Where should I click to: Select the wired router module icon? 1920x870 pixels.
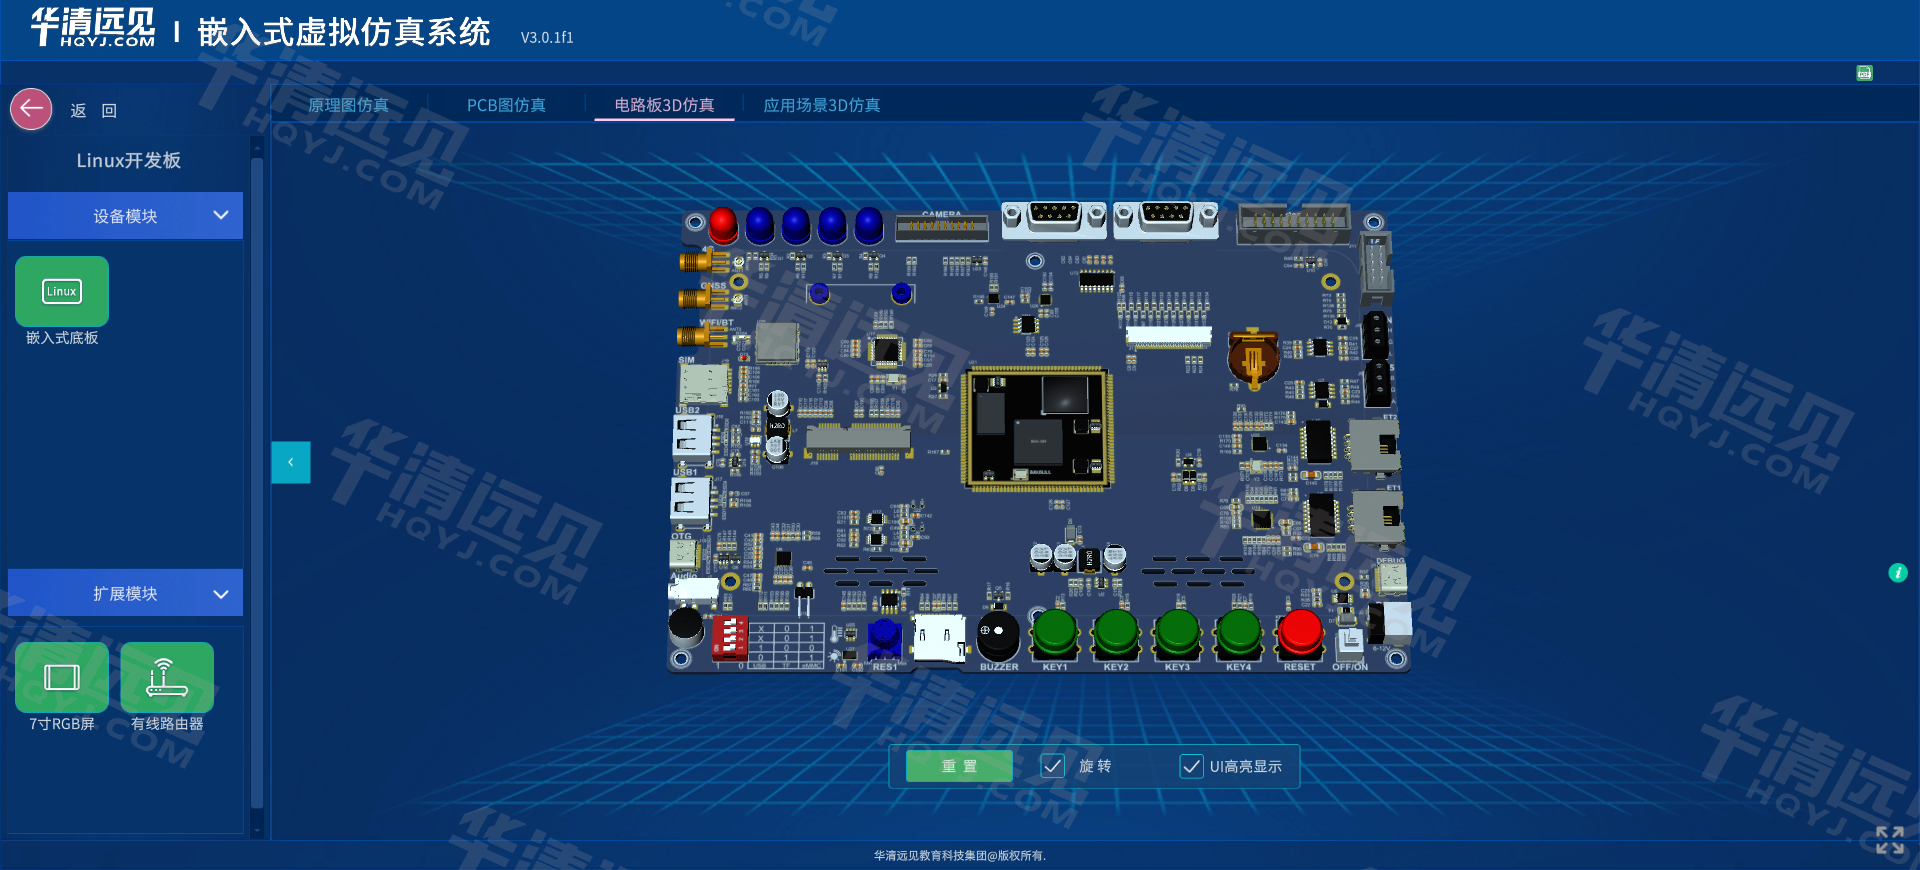pos(167,677)
